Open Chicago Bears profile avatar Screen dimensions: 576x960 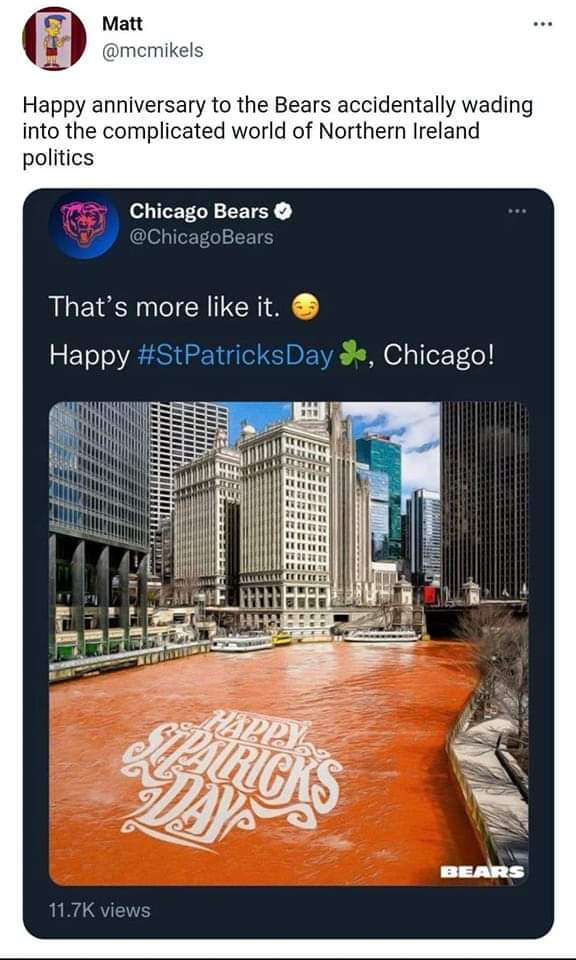[84, 224]
